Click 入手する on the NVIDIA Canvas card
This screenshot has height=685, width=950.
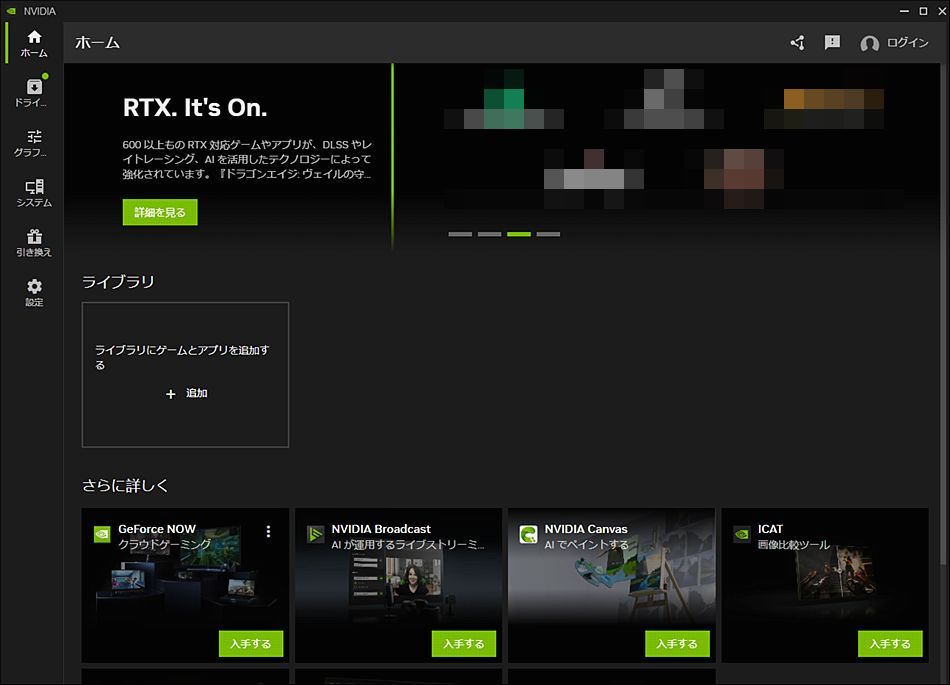point(677,644)
